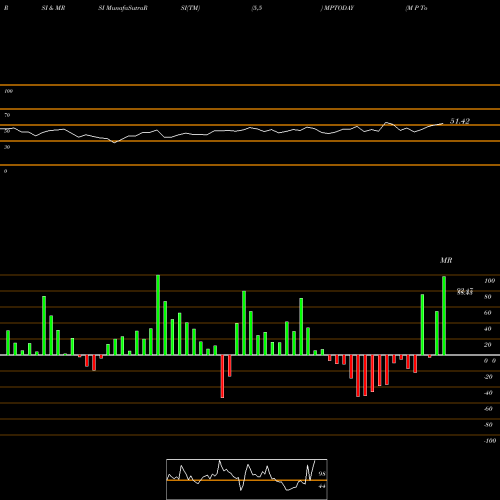Click the MR axis label -20

[488, 377]
